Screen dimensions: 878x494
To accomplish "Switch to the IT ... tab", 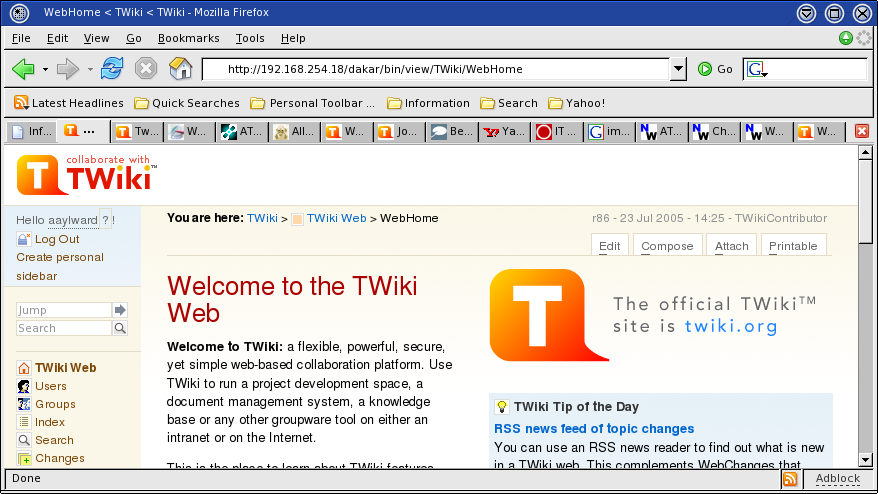I will point(557,132).
